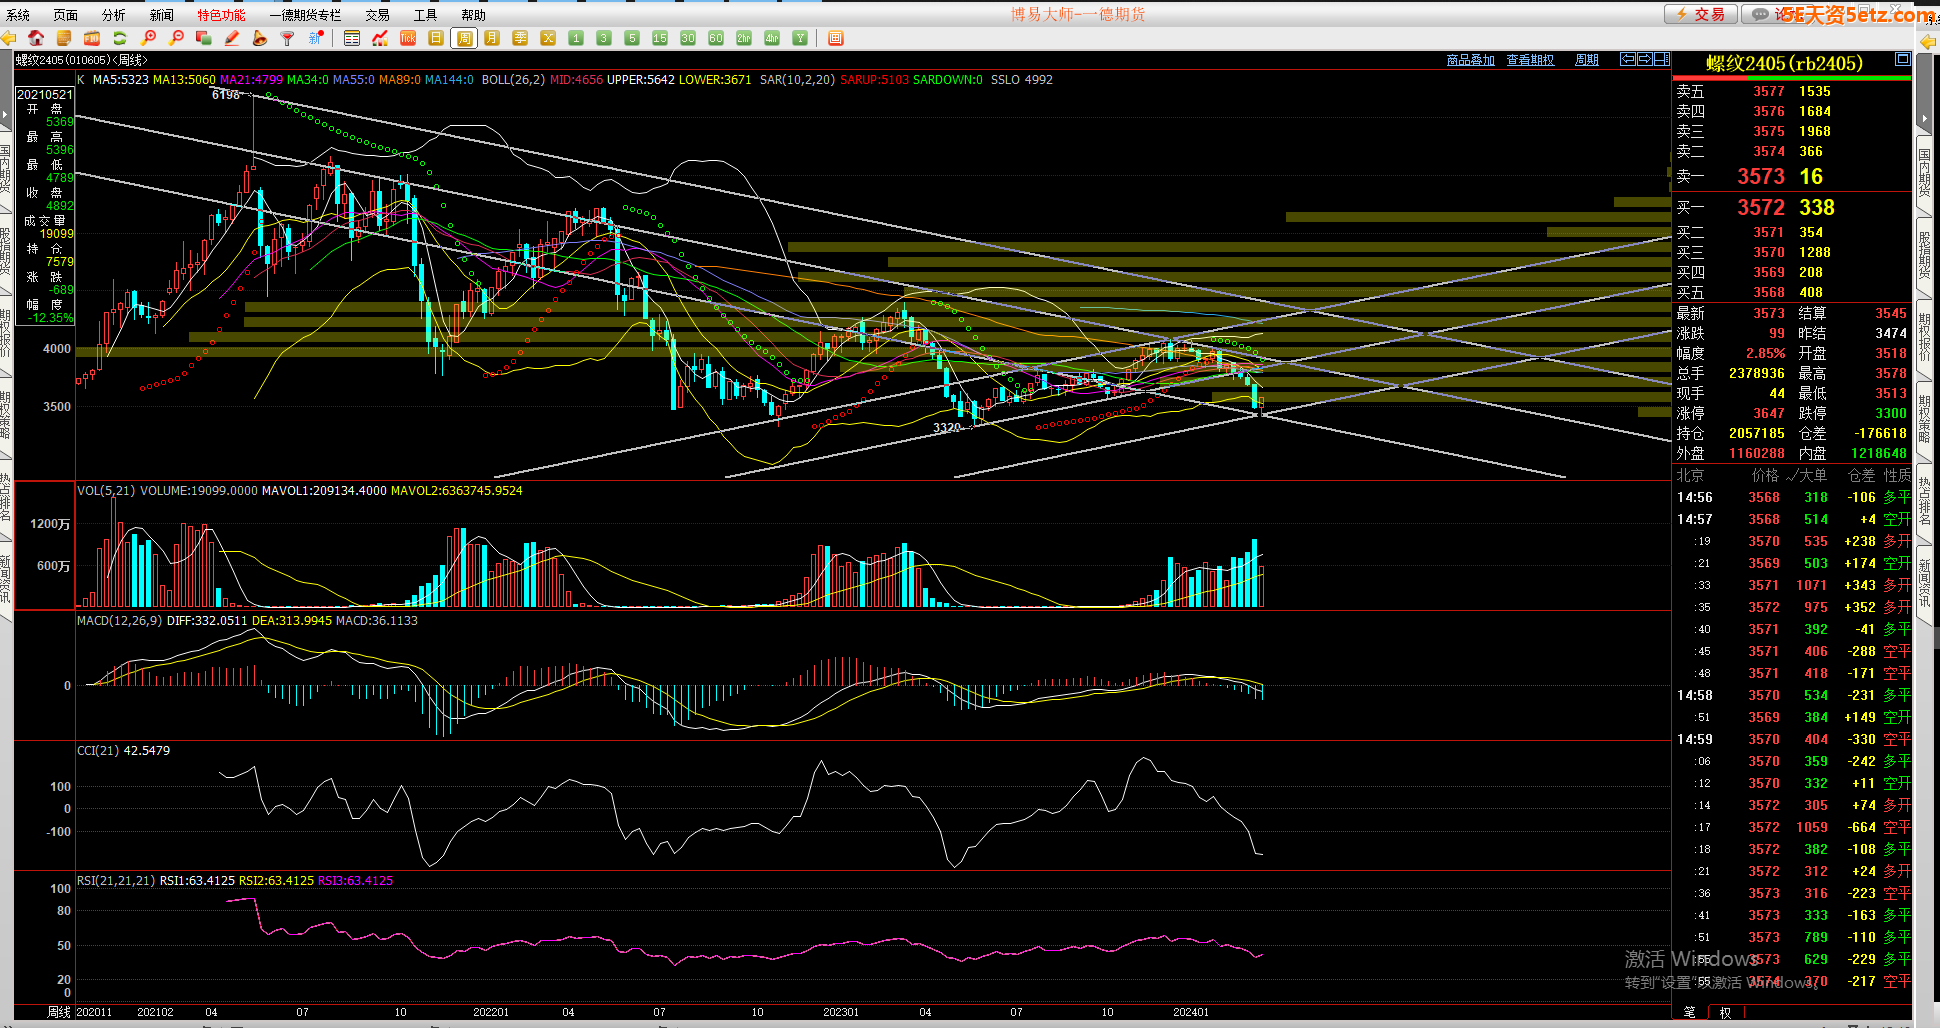Open the 周期 period dropdown link
This screenshot has height=1028, width=1940.
point(1586,60)
